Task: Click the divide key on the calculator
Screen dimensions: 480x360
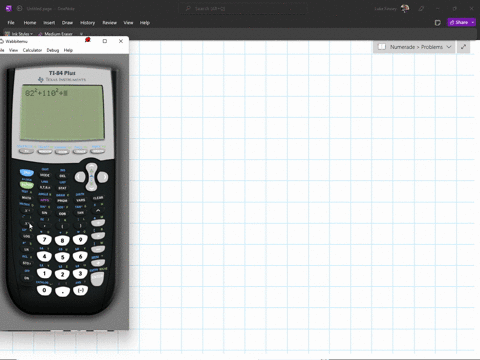Action: tap(98, 223)
